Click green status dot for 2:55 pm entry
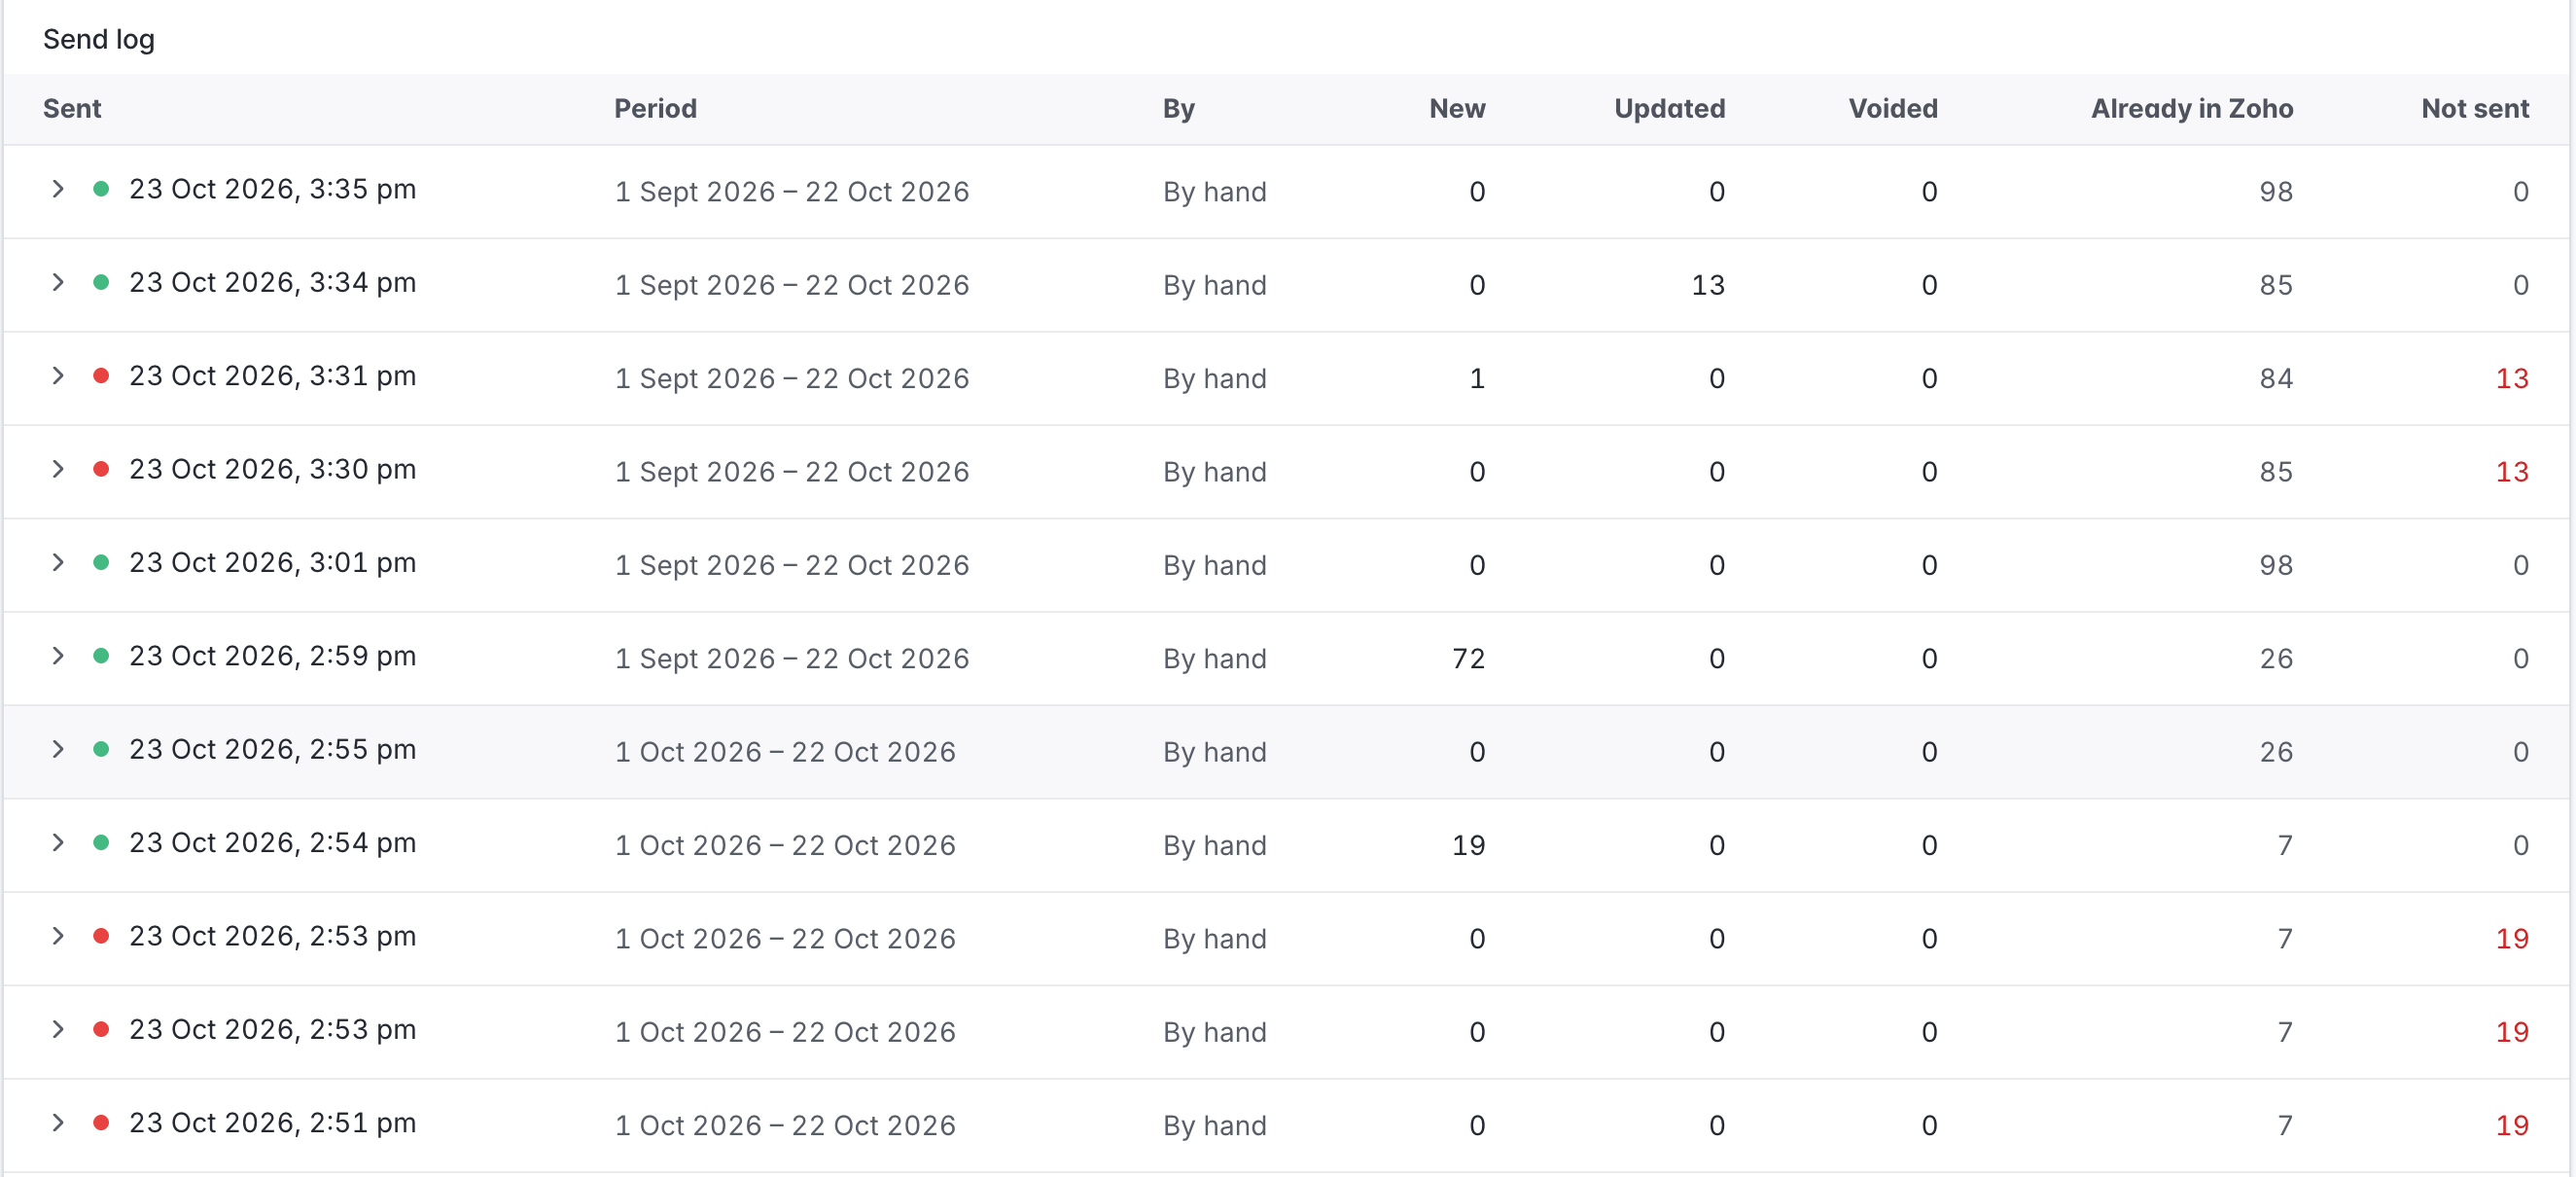2576x1177 pixels. pyautogui.click(x=101, y=749)
